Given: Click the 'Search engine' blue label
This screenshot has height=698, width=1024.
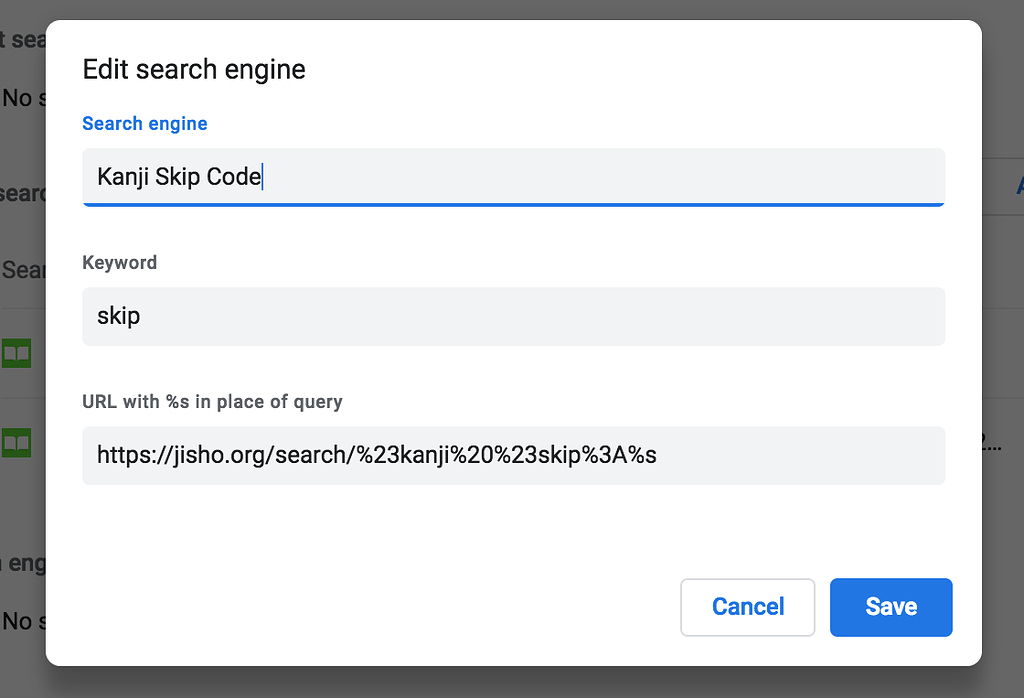Looking at the screenshot, I should 144,124.
